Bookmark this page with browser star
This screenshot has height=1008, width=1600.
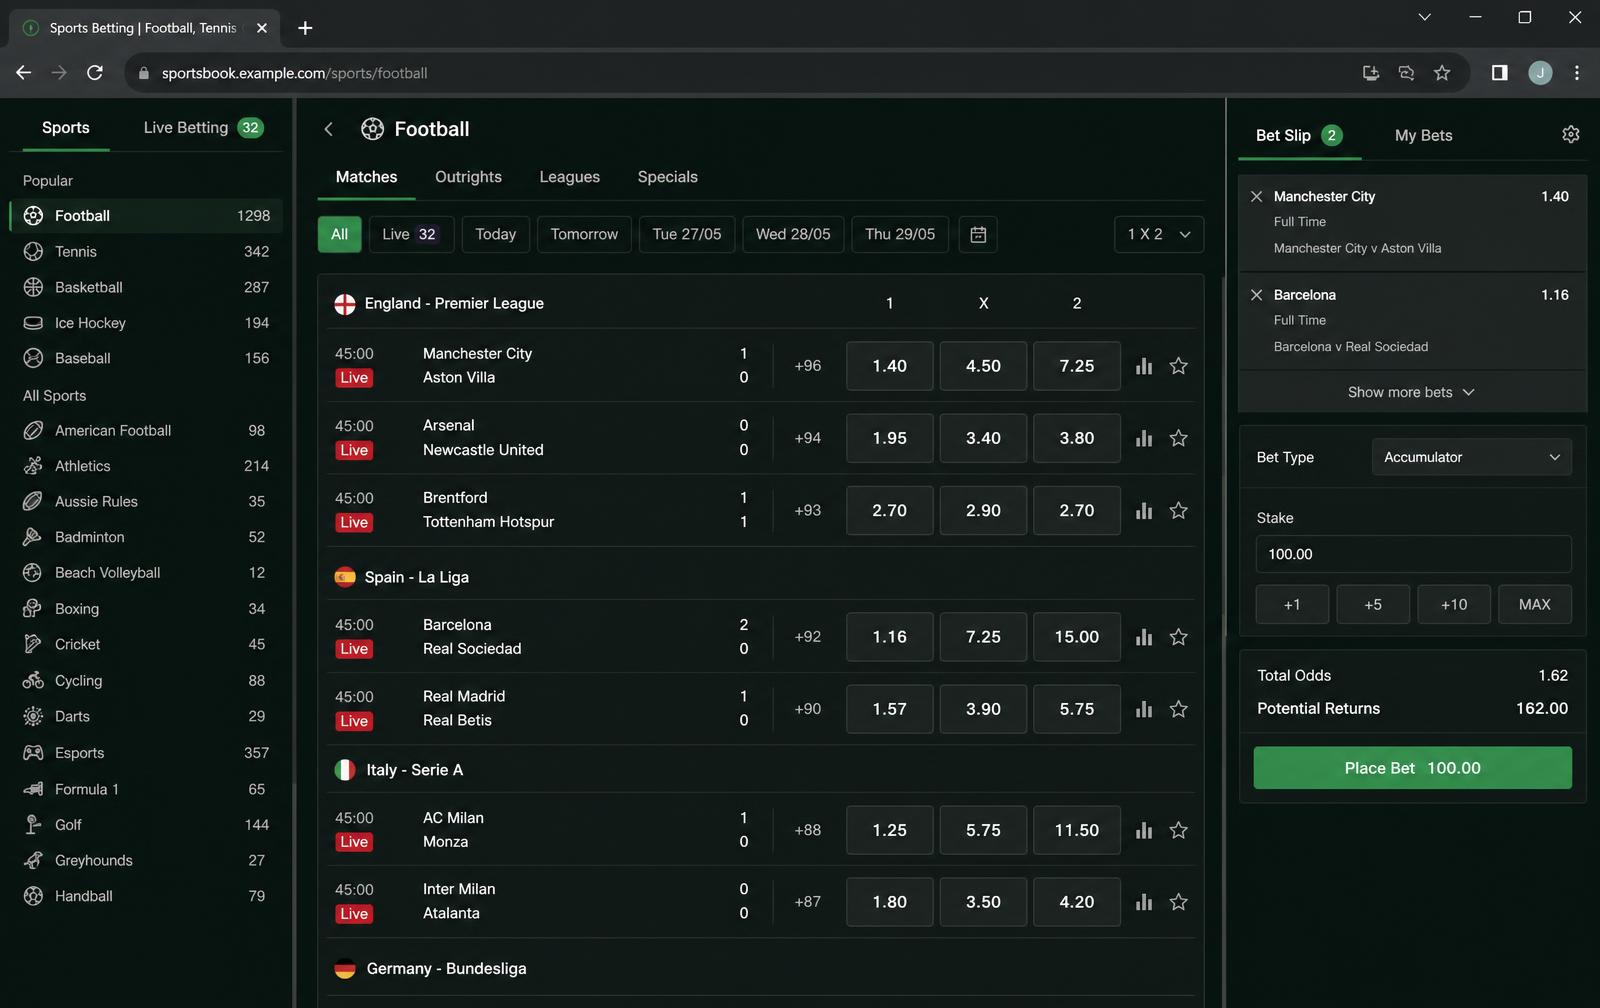[x=1441, y=73]
